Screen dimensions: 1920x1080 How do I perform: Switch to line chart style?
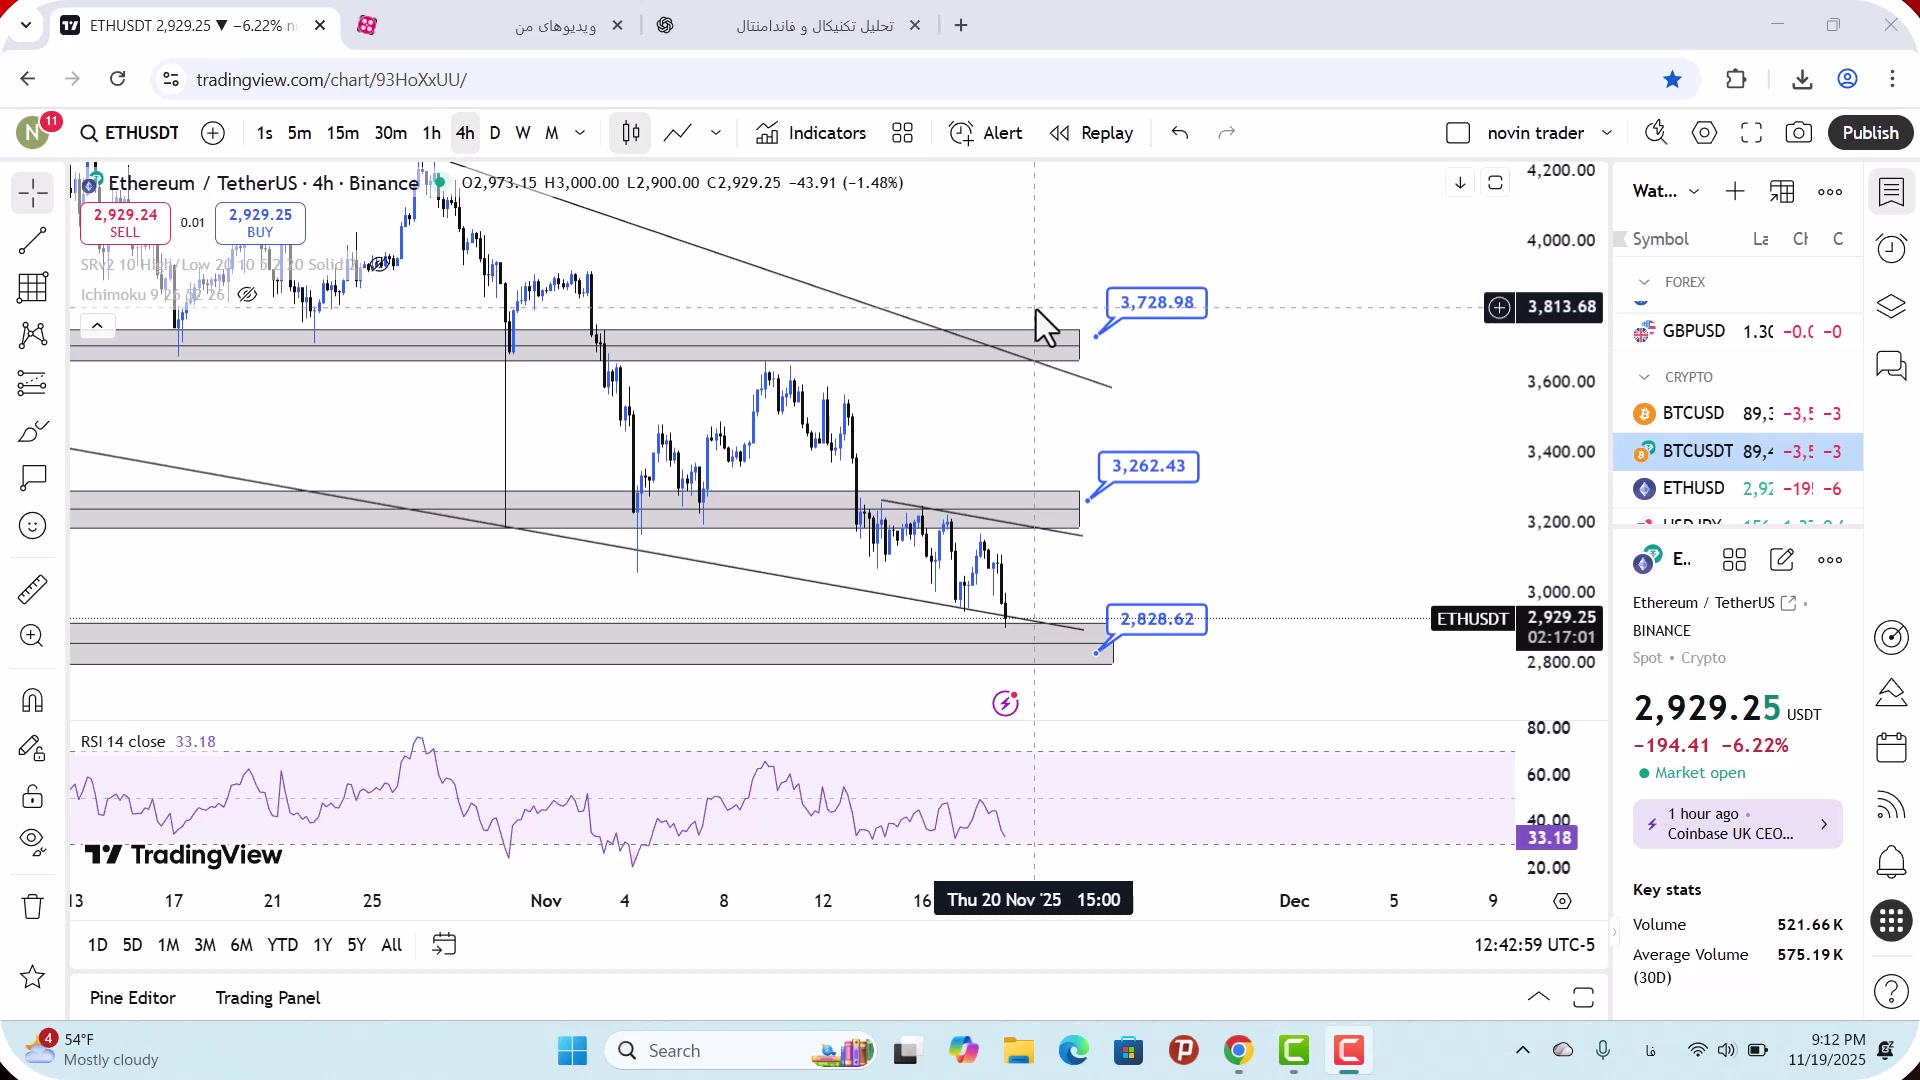tap(678, 133)
